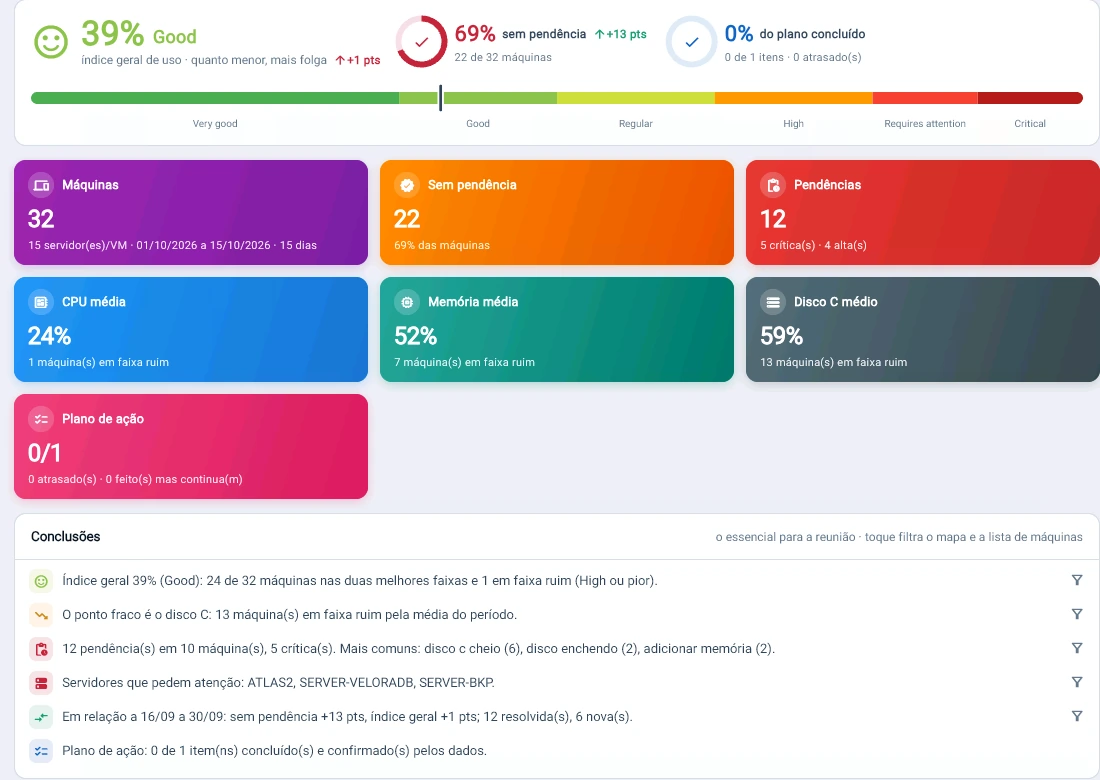Click the blue 0% plano concluído ring
This screenshot has height=780, width=1100.
(x=692, y=42)
